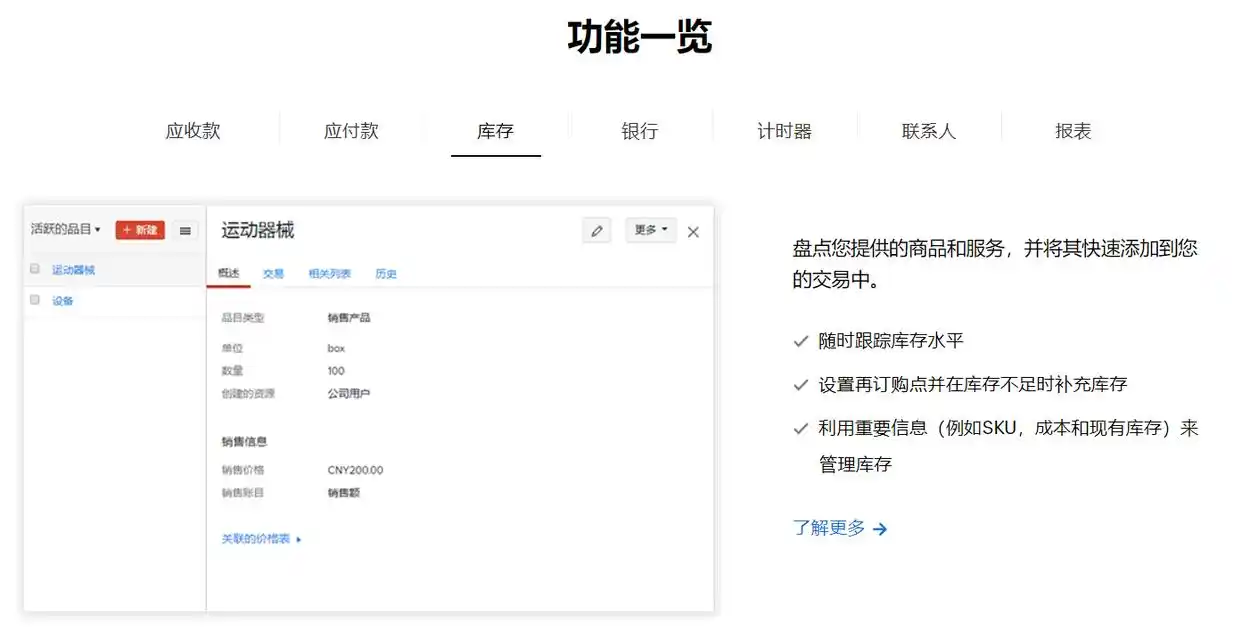This screenshot has width=1242, height=639.
Task: Open the 历史 tab
Action: [387, 272]
